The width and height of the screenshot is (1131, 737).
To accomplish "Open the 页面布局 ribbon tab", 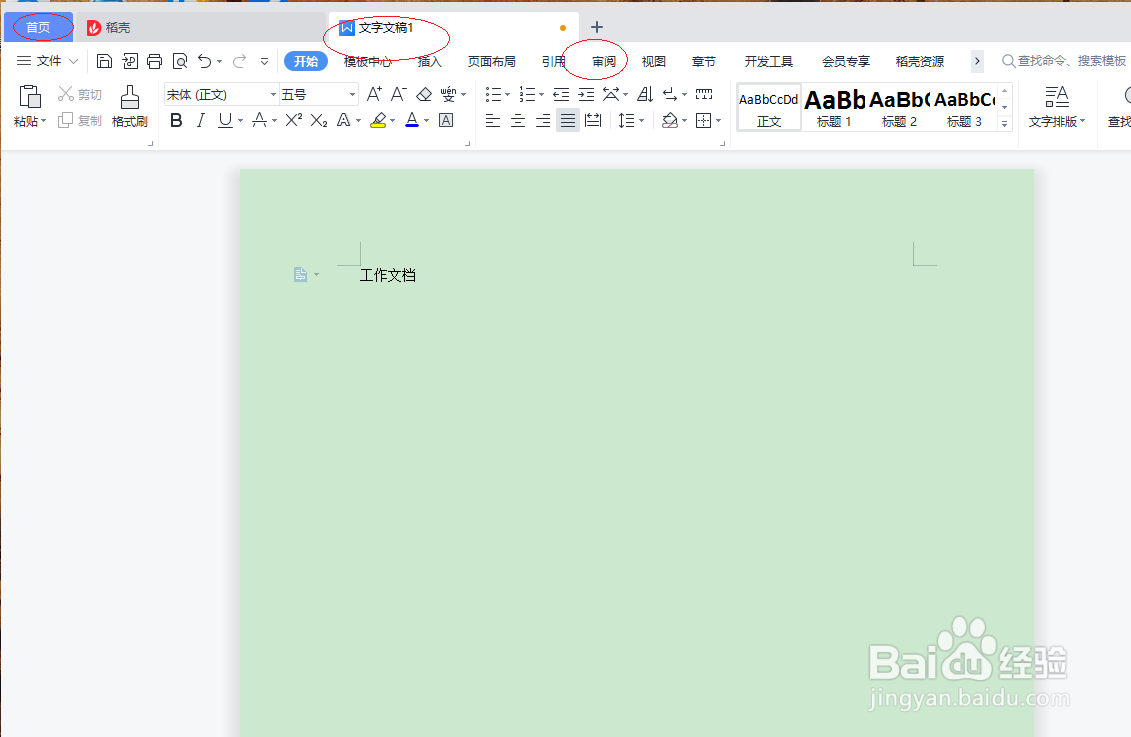I will point(492,61).
